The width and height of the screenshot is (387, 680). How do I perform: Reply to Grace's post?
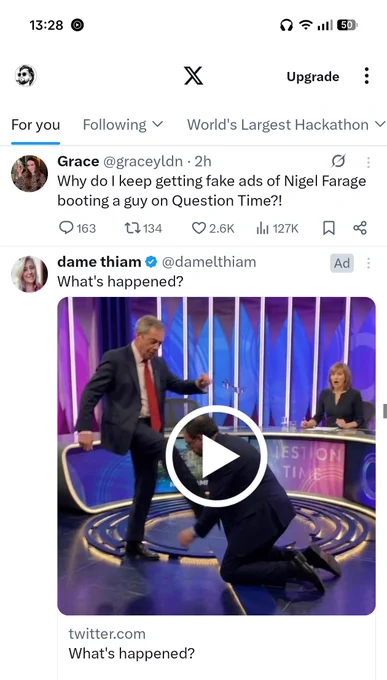point(77,228)
